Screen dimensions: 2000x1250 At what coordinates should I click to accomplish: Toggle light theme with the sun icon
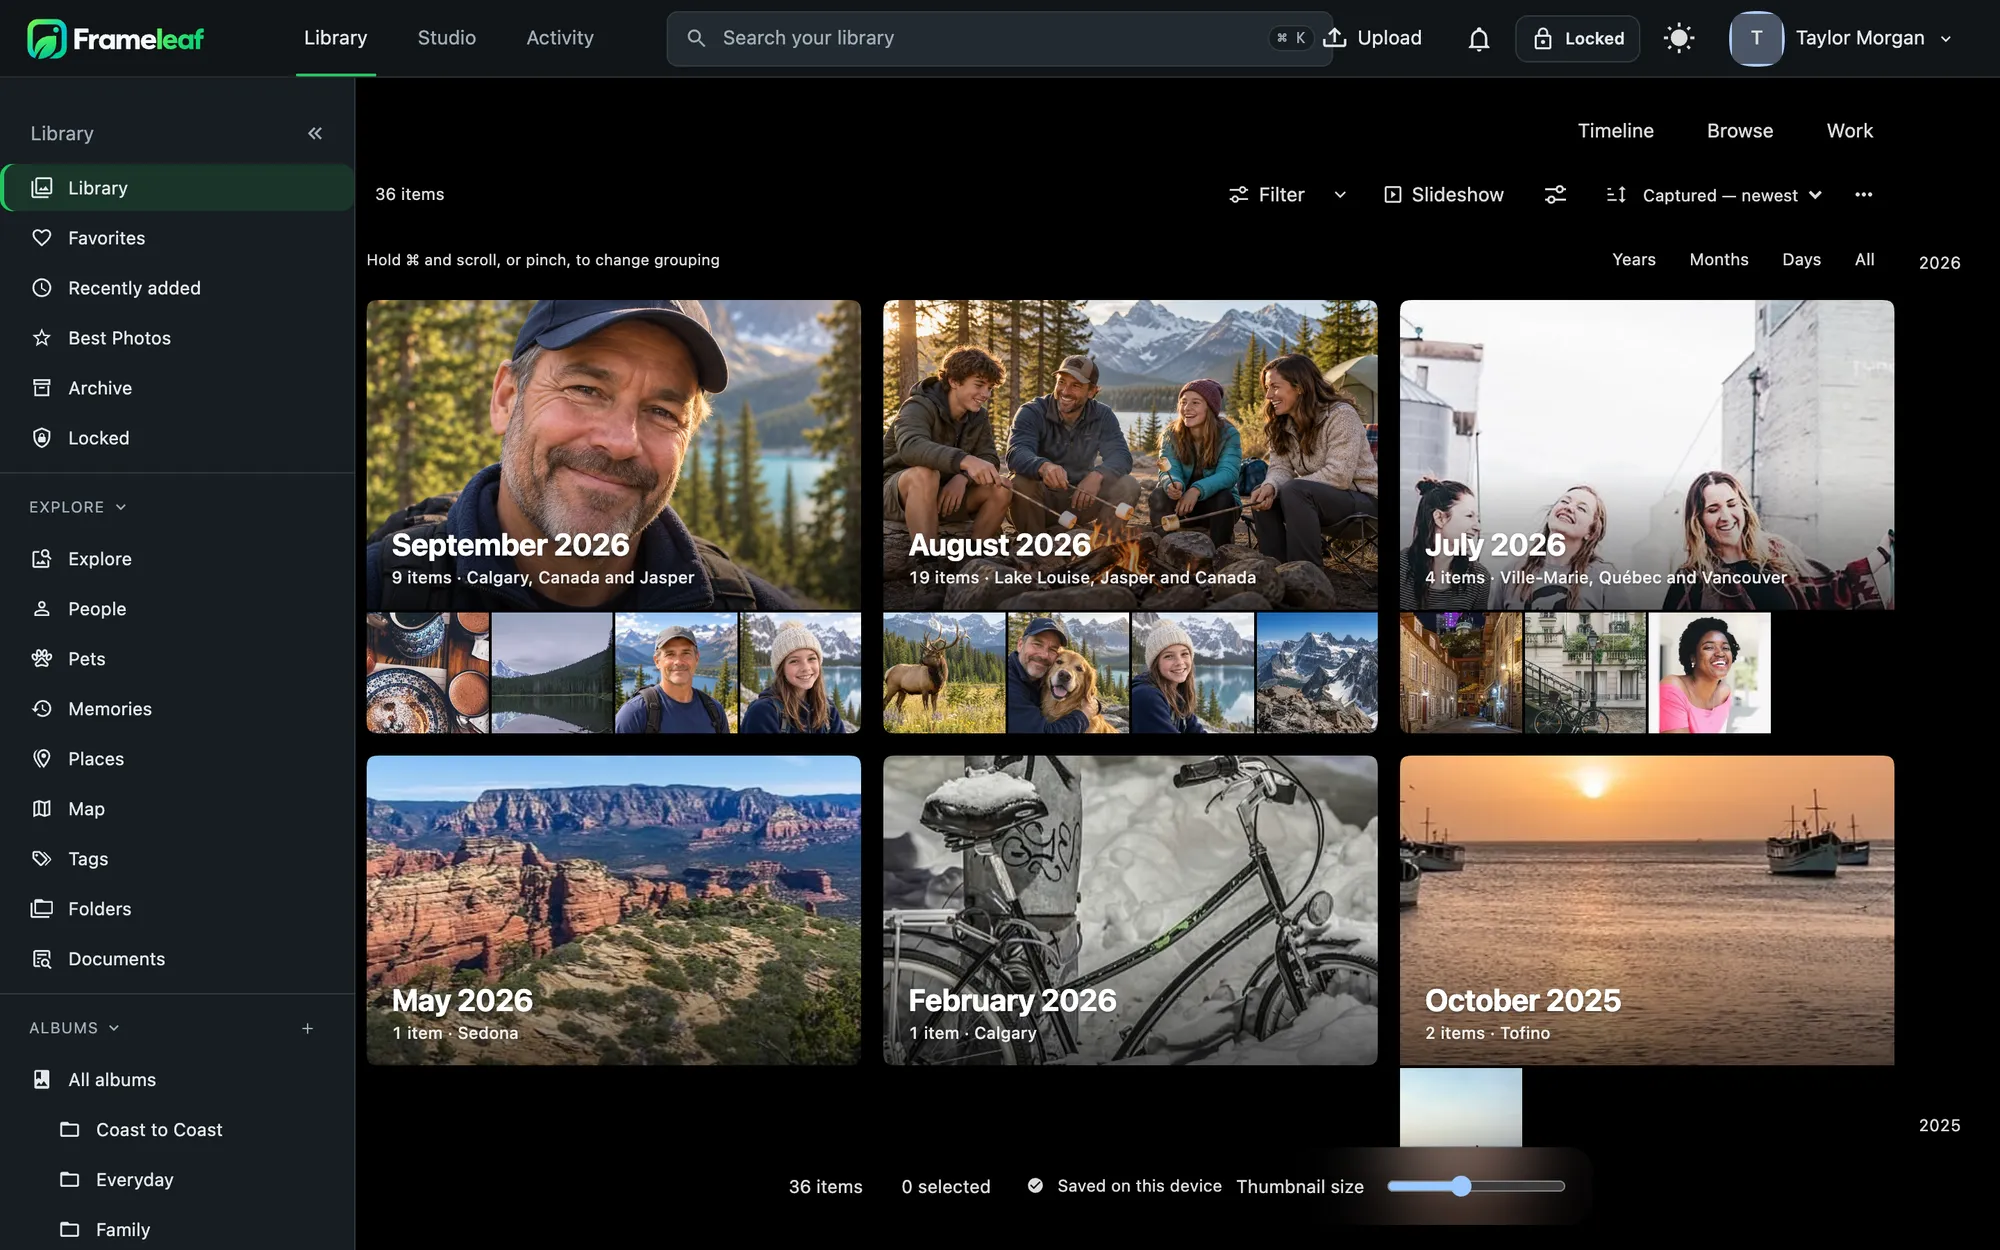1679,39
